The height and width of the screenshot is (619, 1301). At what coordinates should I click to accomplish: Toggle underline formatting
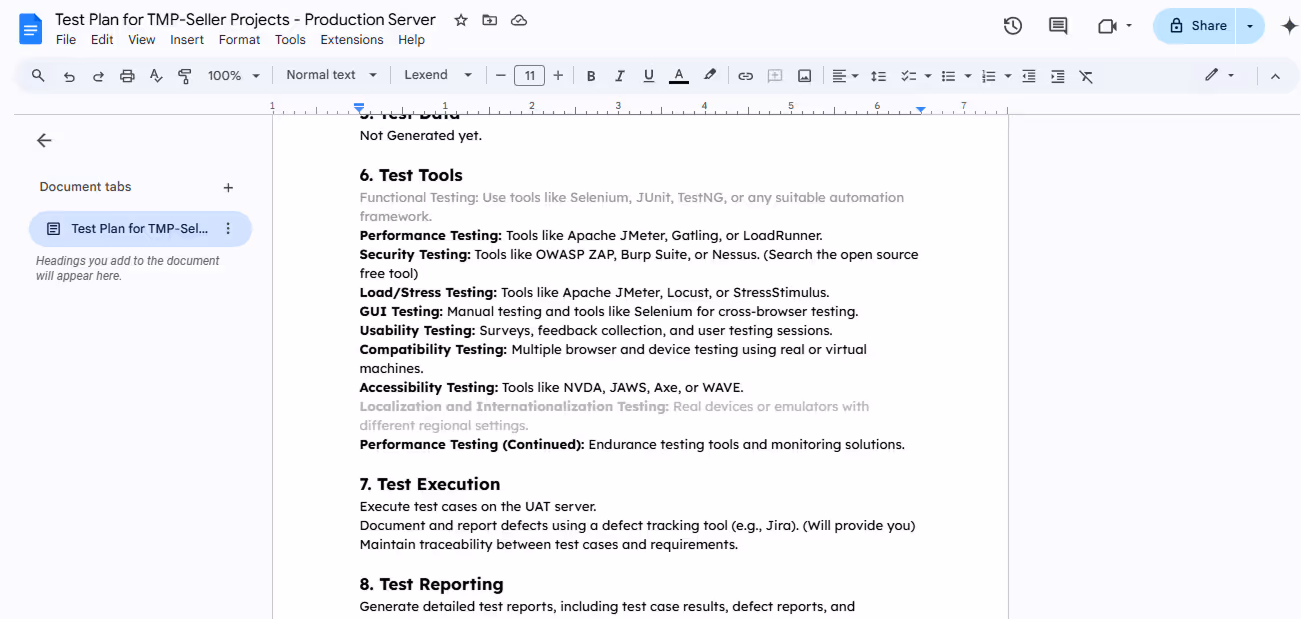649,75
